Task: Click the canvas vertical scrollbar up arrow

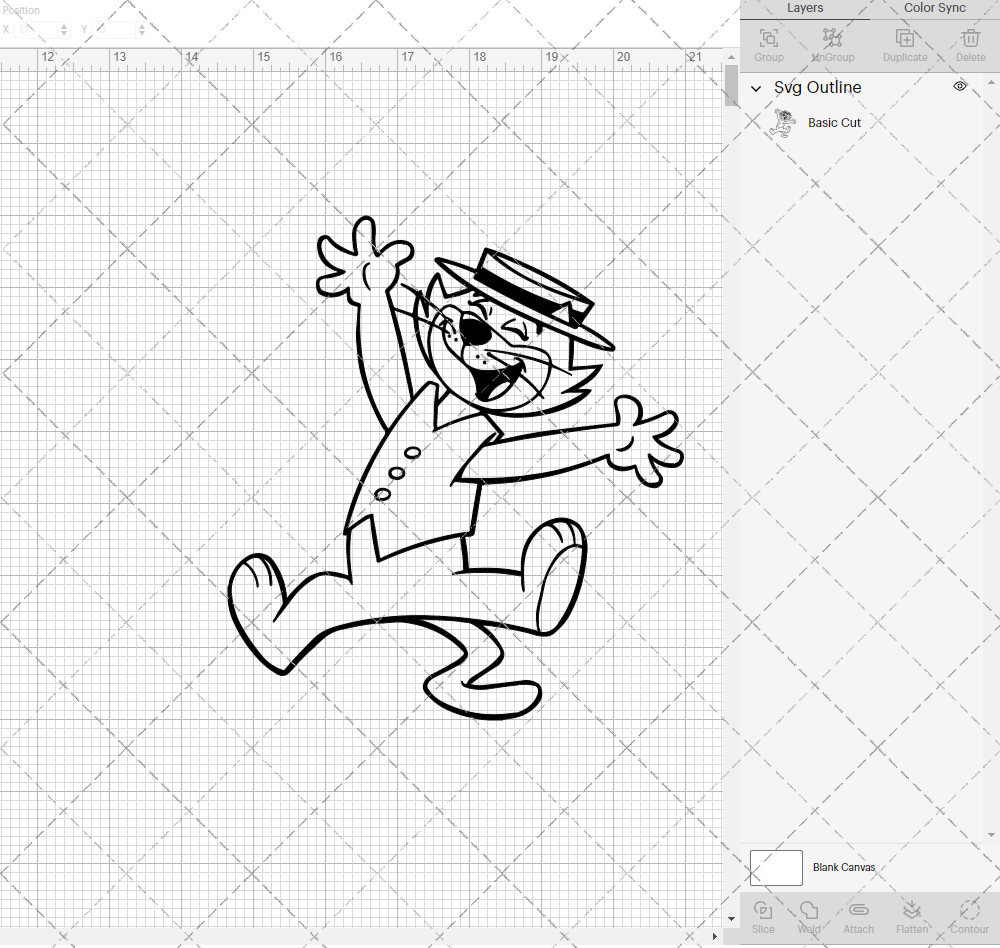Action: click(x=732, y=57)
